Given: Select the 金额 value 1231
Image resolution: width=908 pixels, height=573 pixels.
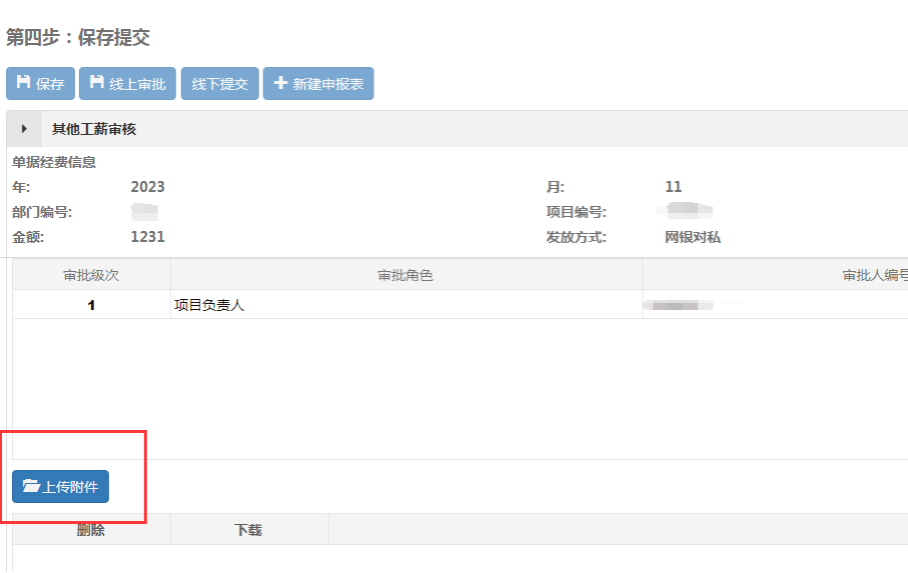Looking at the screenshot, I should pyautogui.click(x=148, y=237).
